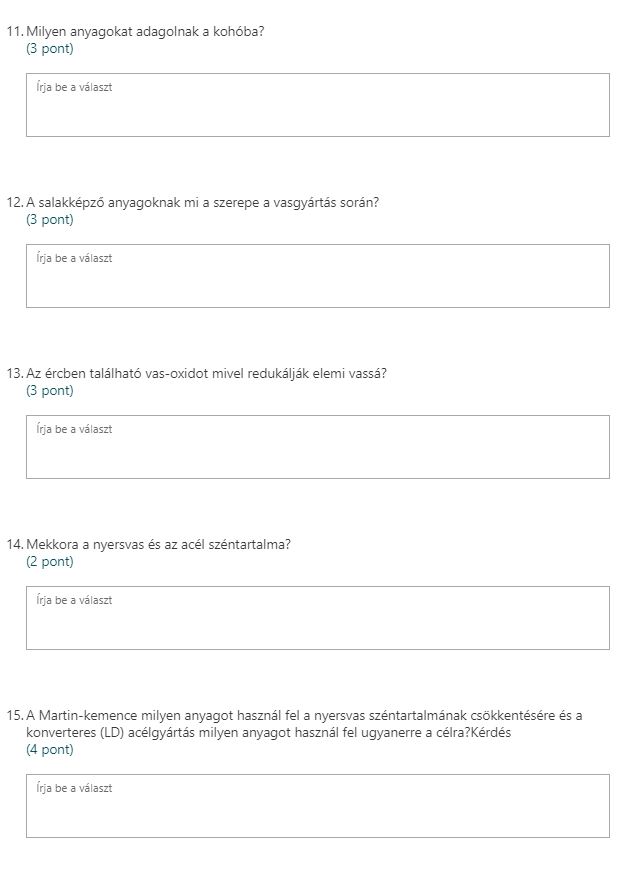Activate the answer field for question 14

317,618
